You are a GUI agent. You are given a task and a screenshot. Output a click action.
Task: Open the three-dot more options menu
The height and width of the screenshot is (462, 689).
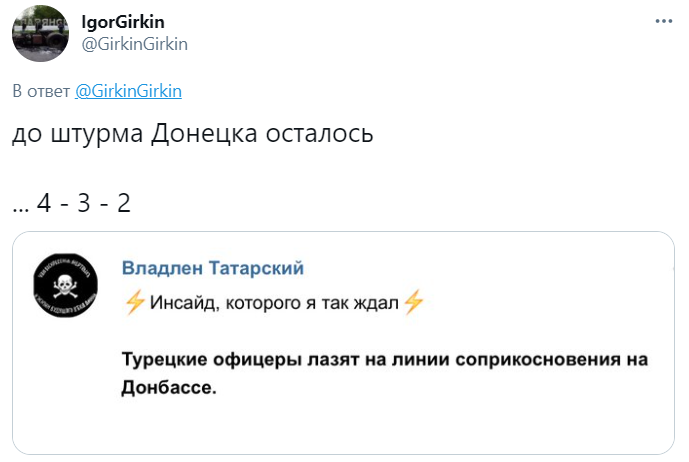coord(664,21)
